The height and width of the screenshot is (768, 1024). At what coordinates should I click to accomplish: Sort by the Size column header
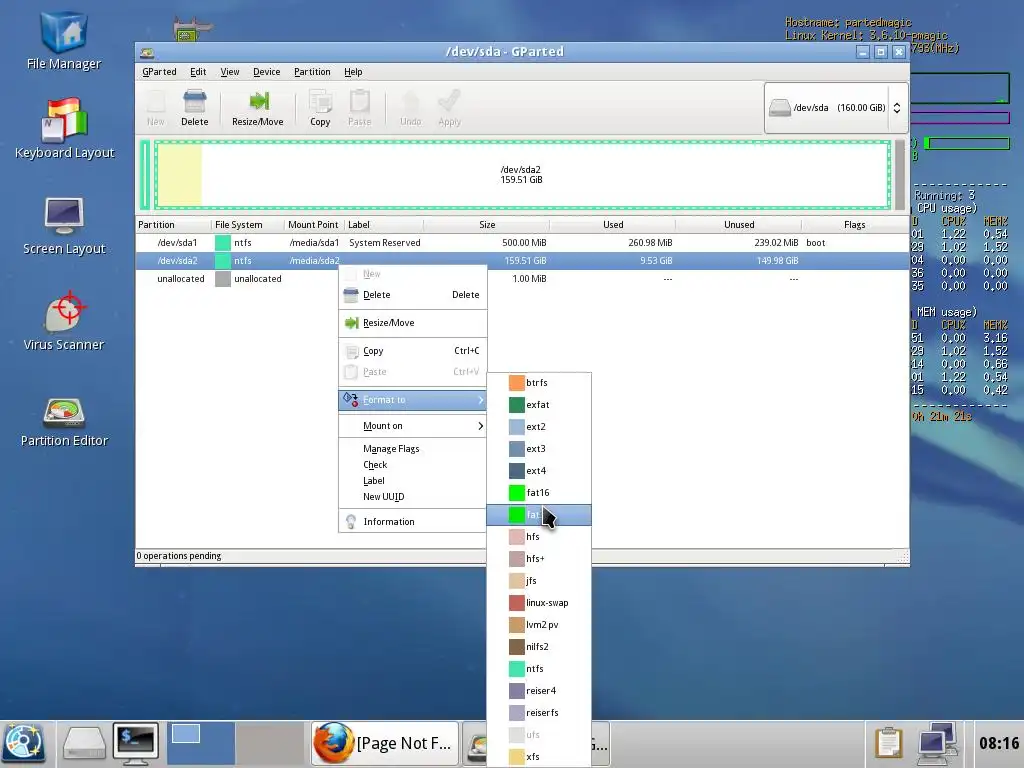(x=487, y=225)
